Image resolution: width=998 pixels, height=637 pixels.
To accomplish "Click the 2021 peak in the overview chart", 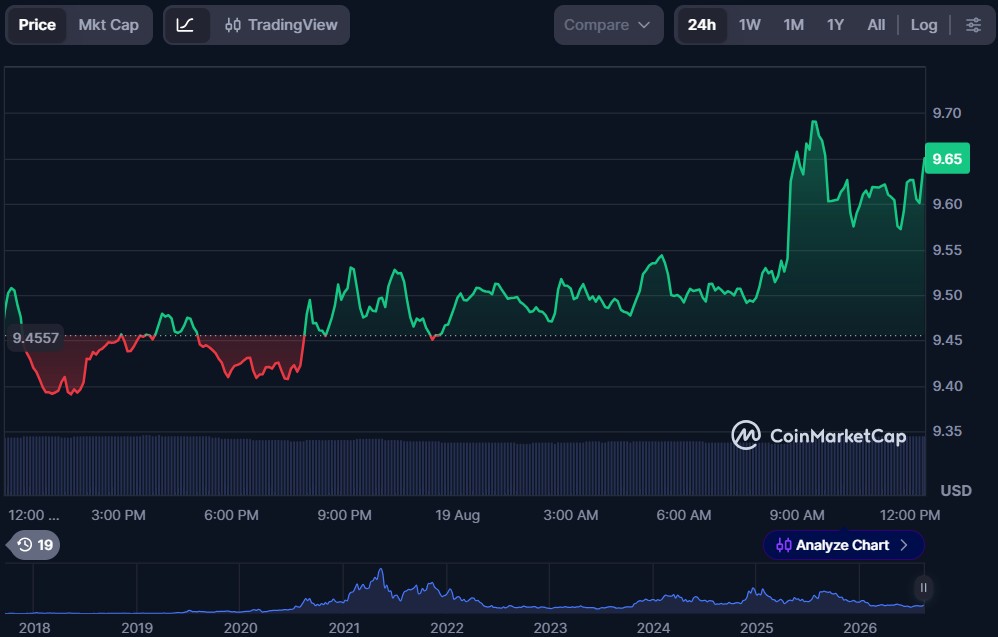I will (x=381, y=571).
